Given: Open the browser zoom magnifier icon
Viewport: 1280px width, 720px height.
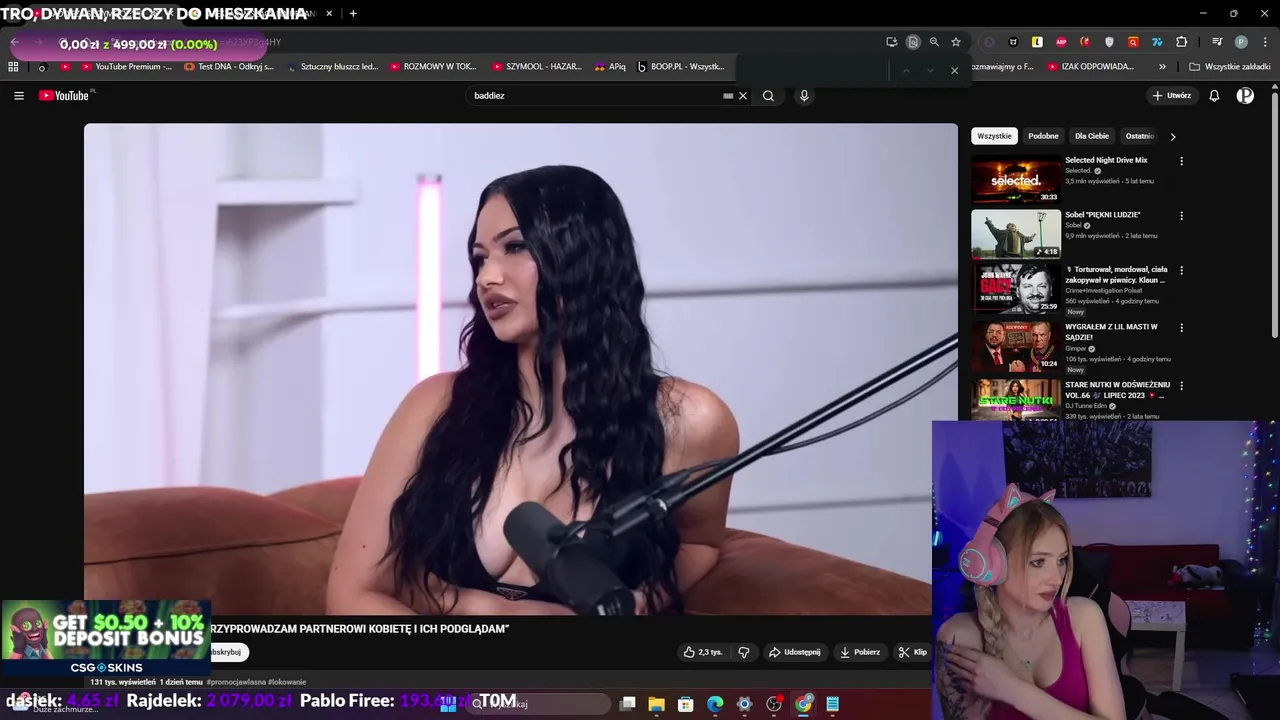Looking at the screenshot, I should [934, 42].
